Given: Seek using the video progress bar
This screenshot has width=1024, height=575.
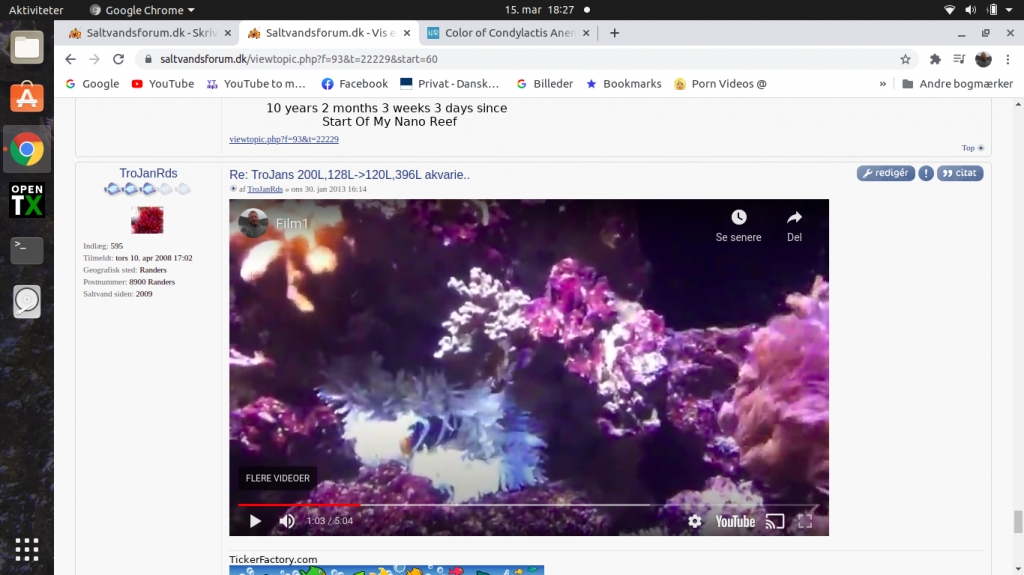Looking at the screenshot, I should 528,505.
